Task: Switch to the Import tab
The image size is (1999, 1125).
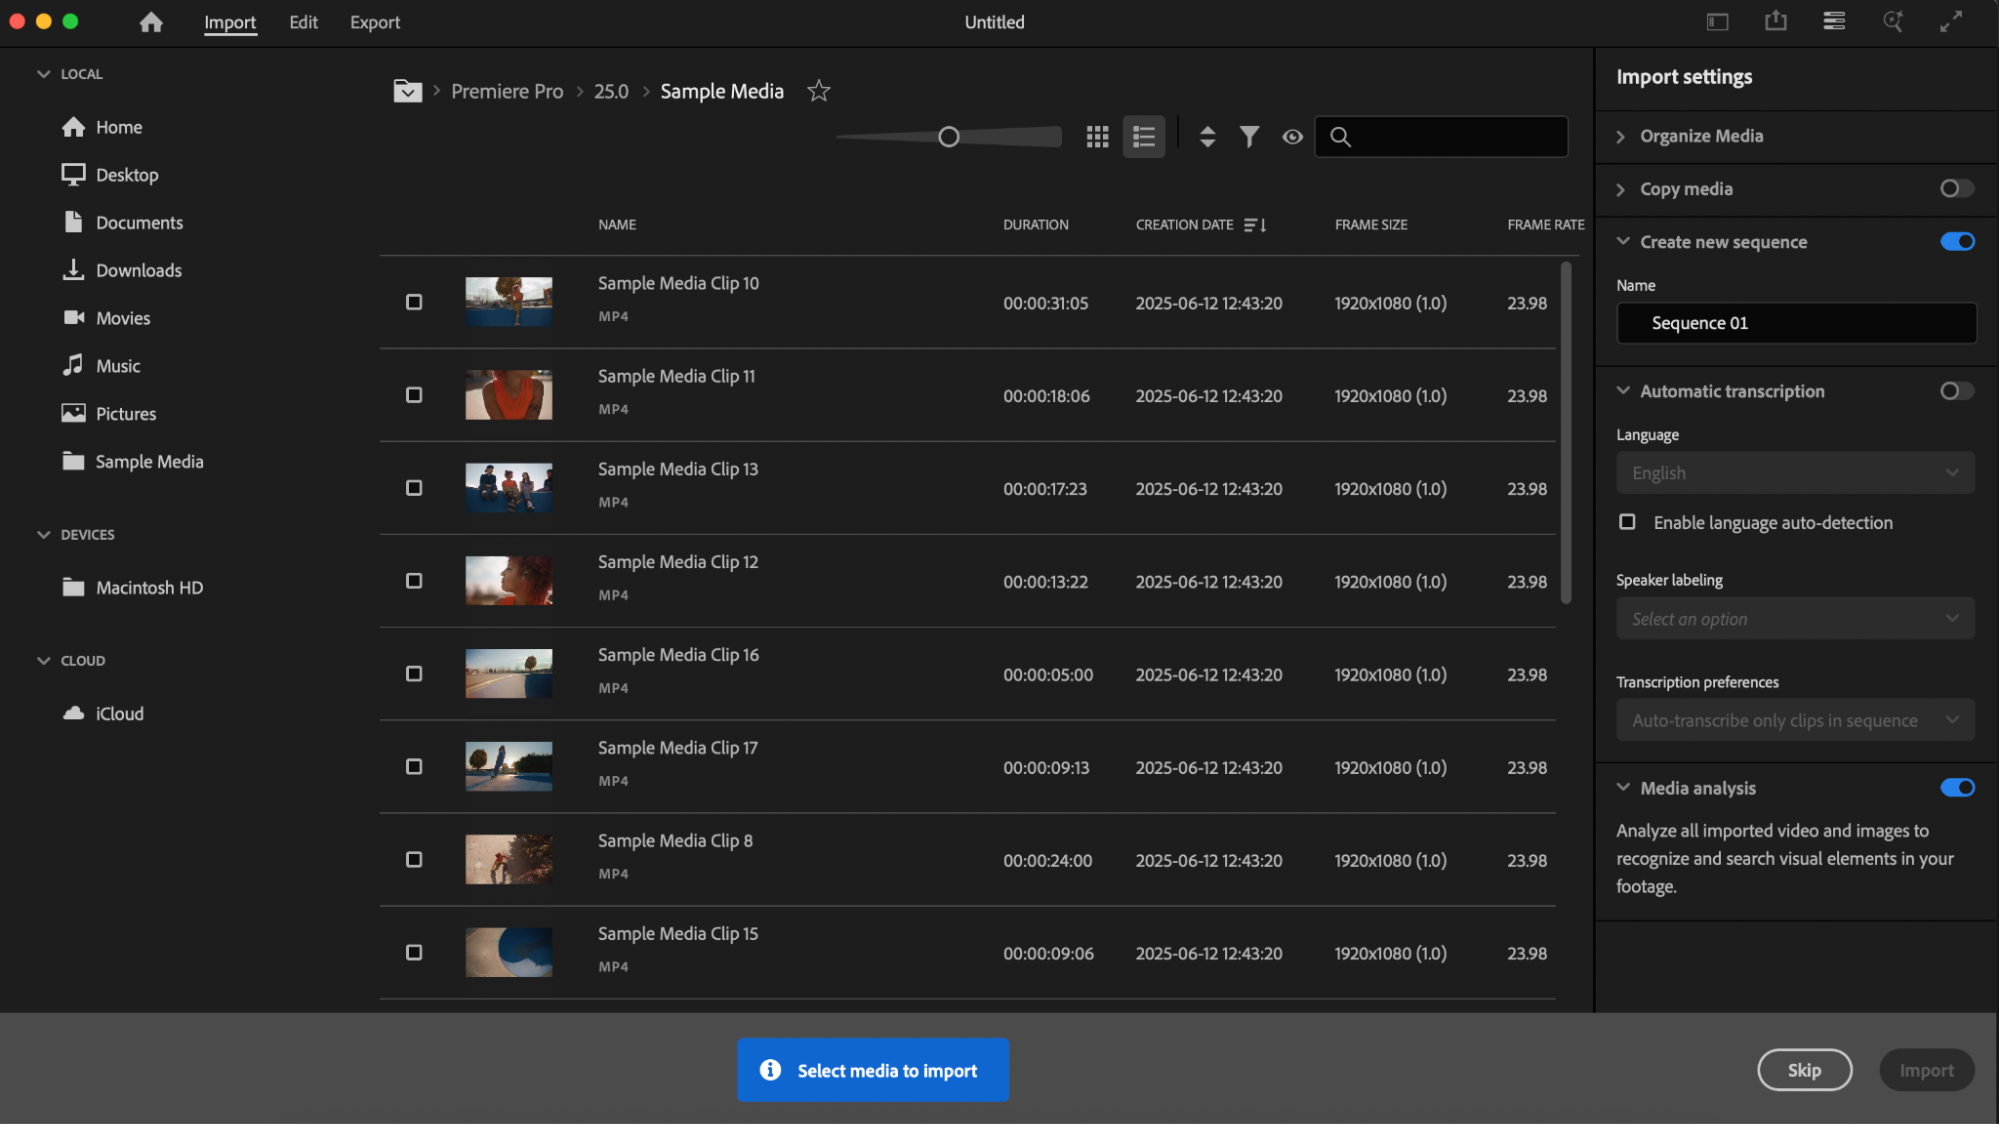Action: pyautogui.click(x=230, y=22)
